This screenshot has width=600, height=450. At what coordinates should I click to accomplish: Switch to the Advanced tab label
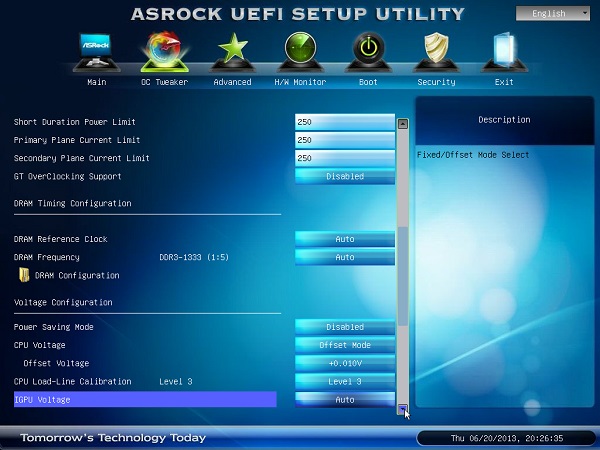pyautogui.click(x=232, y=82)
